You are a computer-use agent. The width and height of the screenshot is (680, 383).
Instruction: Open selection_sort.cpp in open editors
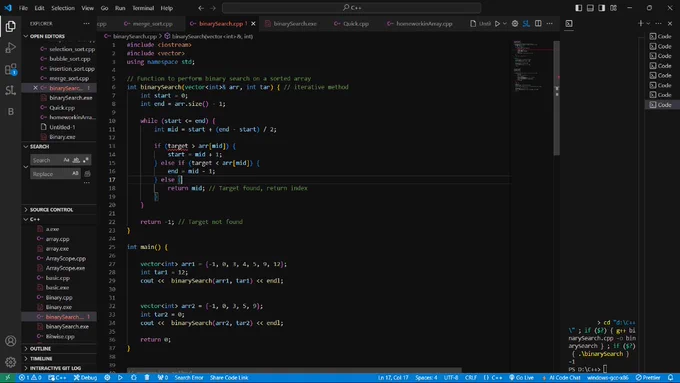72,49
